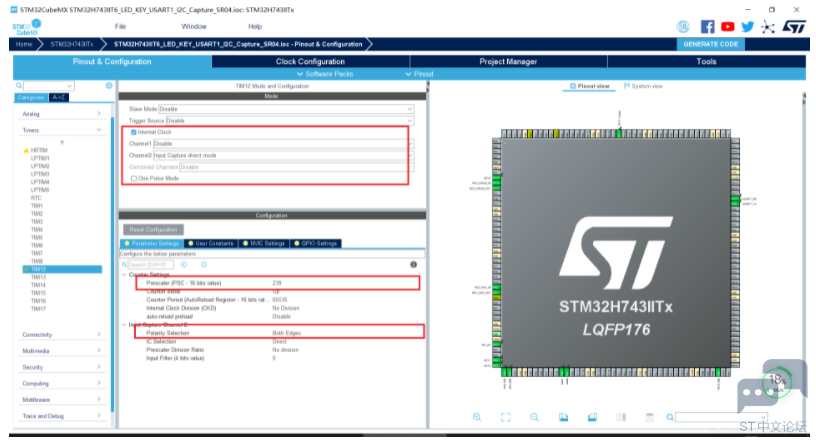Click the split view columns icon
Viewport: 816px width, 442px height.
[621, 417]
